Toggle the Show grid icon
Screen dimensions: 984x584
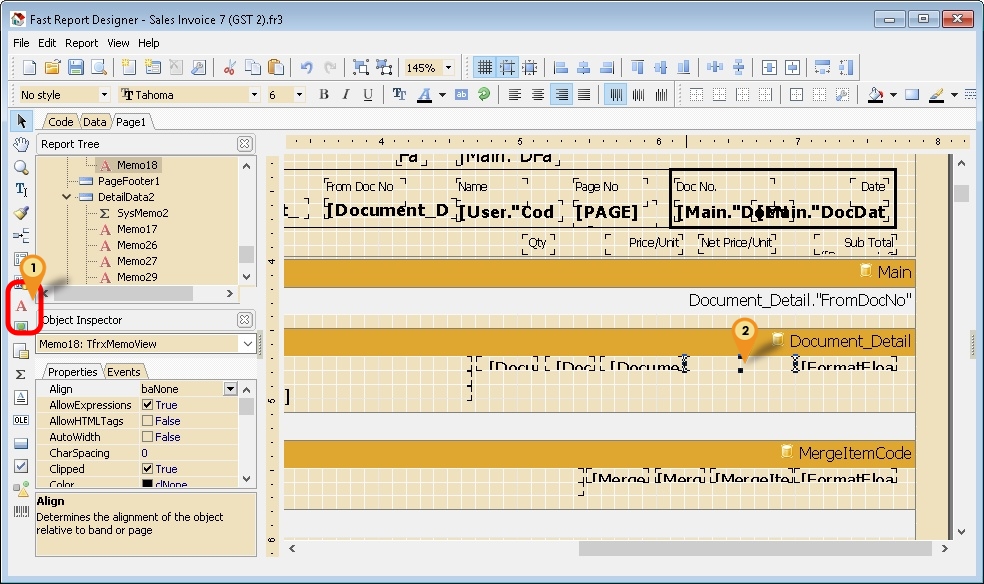(x=484, y=67)
